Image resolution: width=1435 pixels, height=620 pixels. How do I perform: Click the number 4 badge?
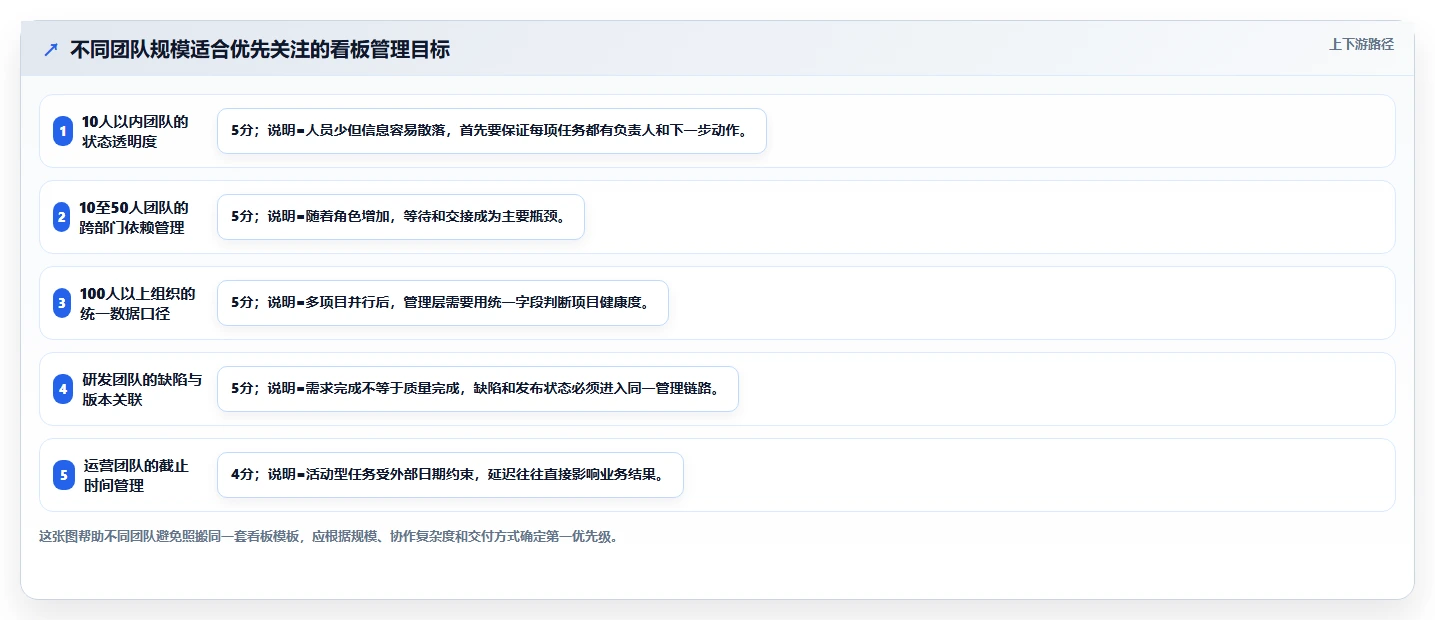pos(64,389)
